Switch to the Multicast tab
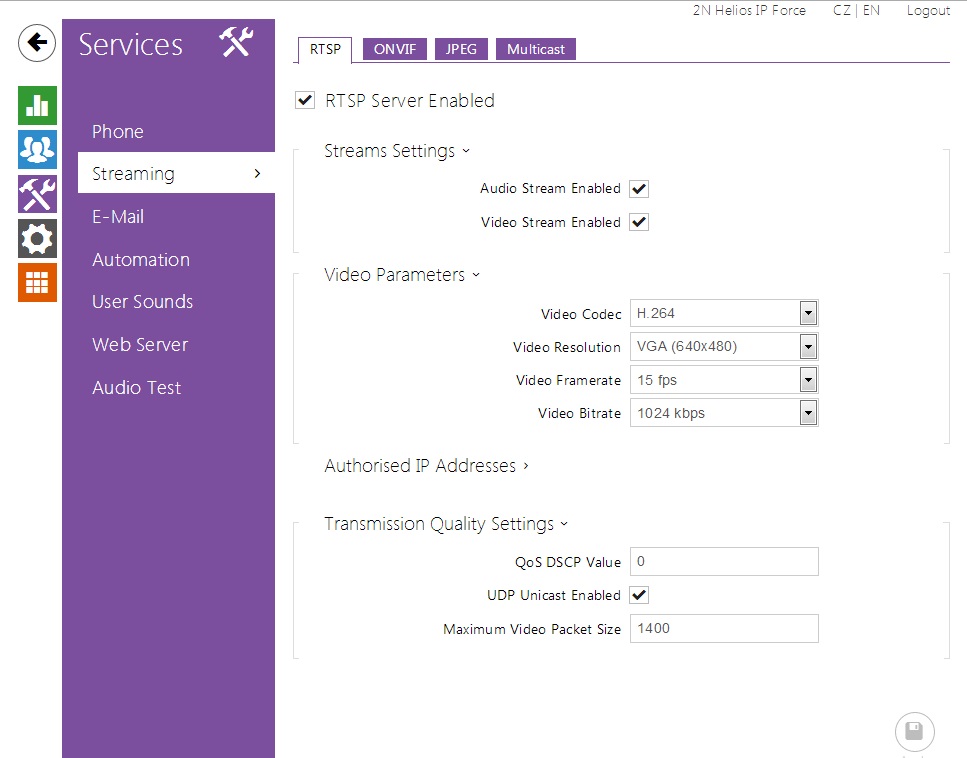 coord(535,49)
